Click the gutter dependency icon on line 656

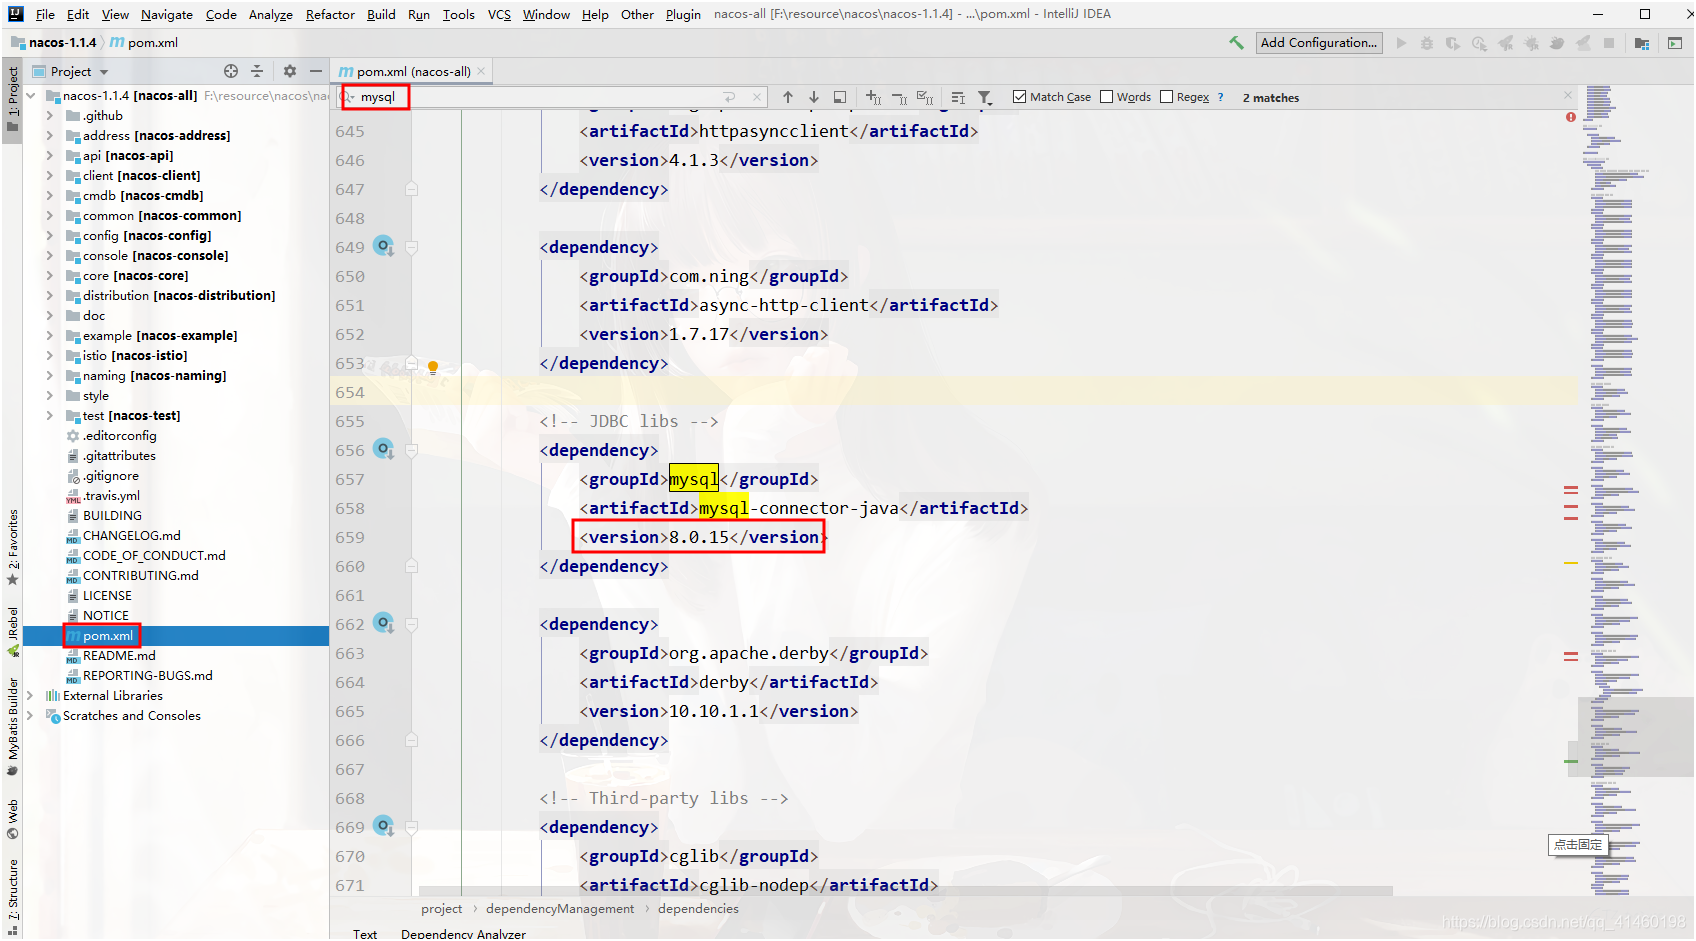pos(384,449)
